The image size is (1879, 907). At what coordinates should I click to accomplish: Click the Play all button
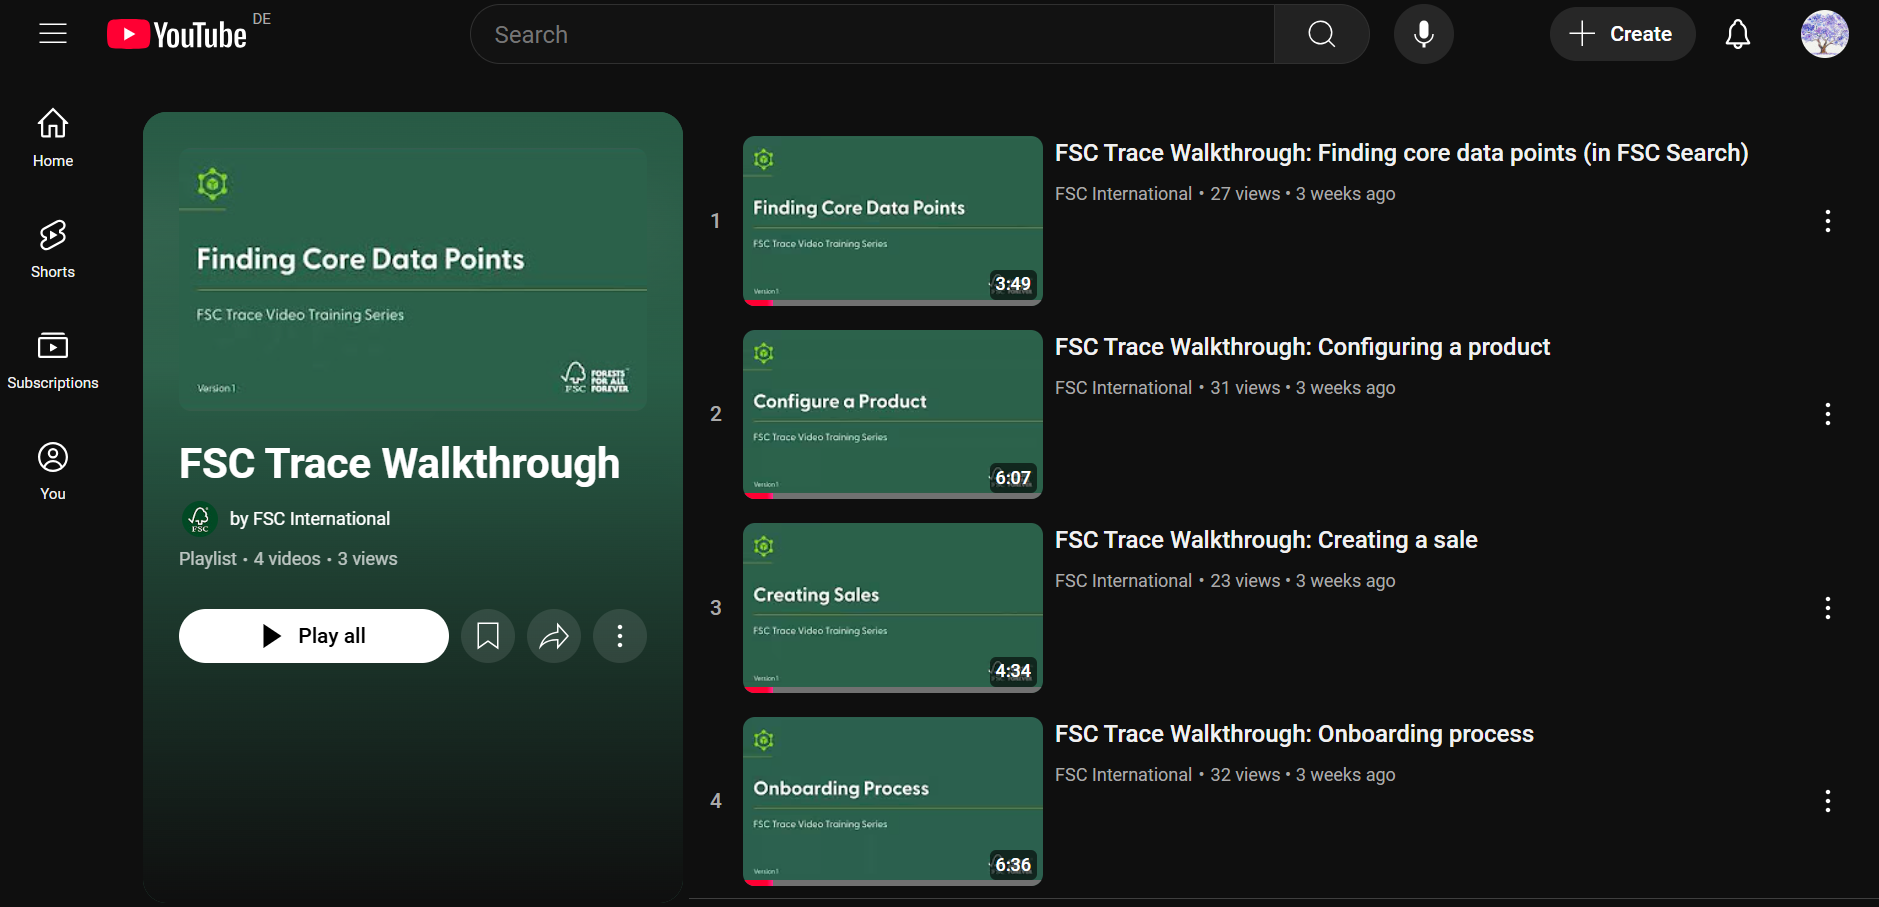point(313,635)
